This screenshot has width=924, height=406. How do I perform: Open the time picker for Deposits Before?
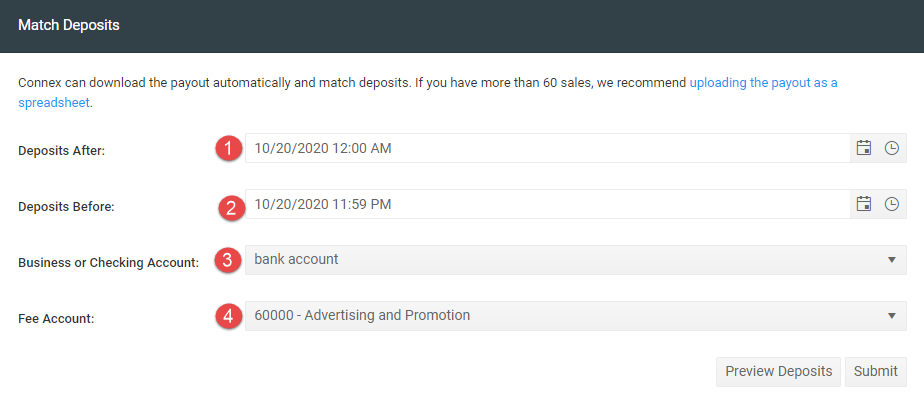[892, 204]
